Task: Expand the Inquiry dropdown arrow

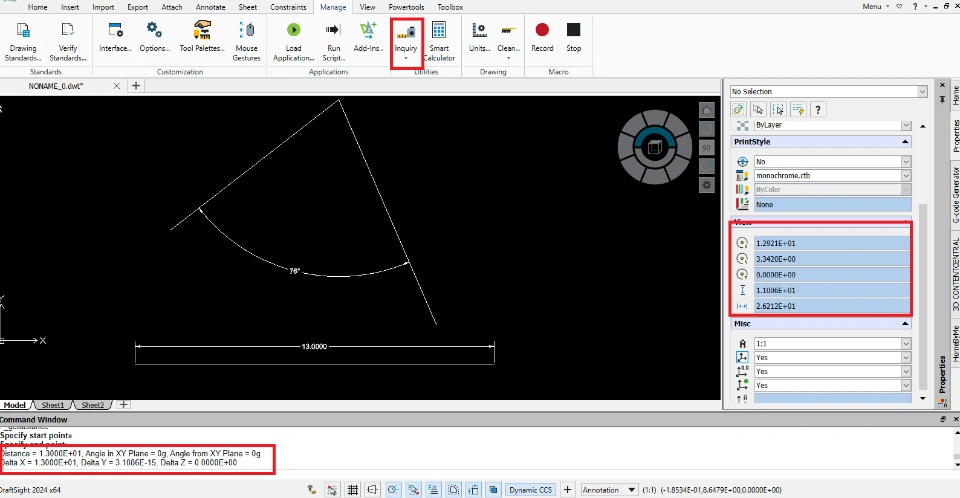Action: coord(405,59)
